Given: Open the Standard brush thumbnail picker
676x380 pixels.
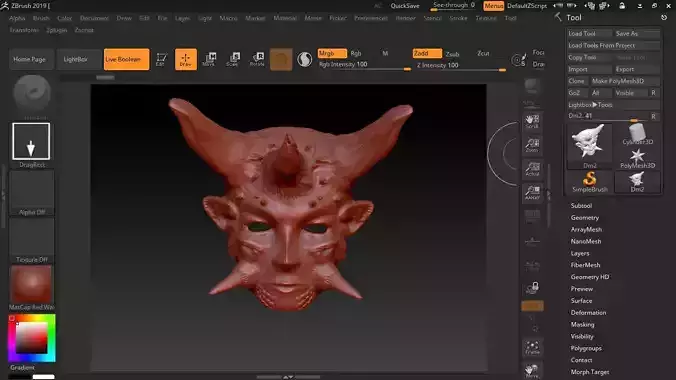Looking at the screenshot, I should (x=32, y=94).
